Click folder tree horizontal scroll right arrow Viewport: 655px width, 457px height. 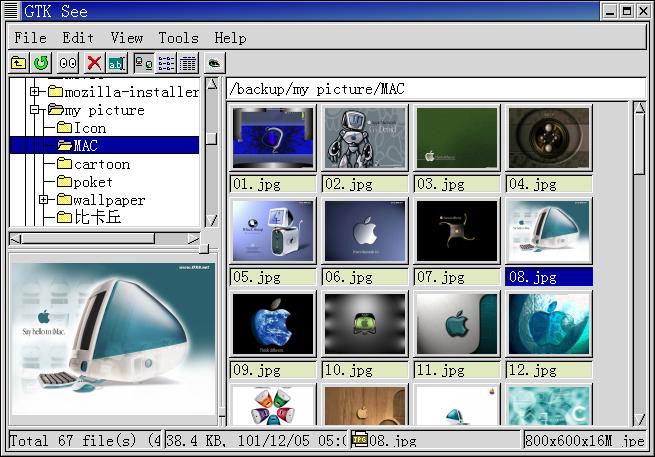[x=193, y=239]
